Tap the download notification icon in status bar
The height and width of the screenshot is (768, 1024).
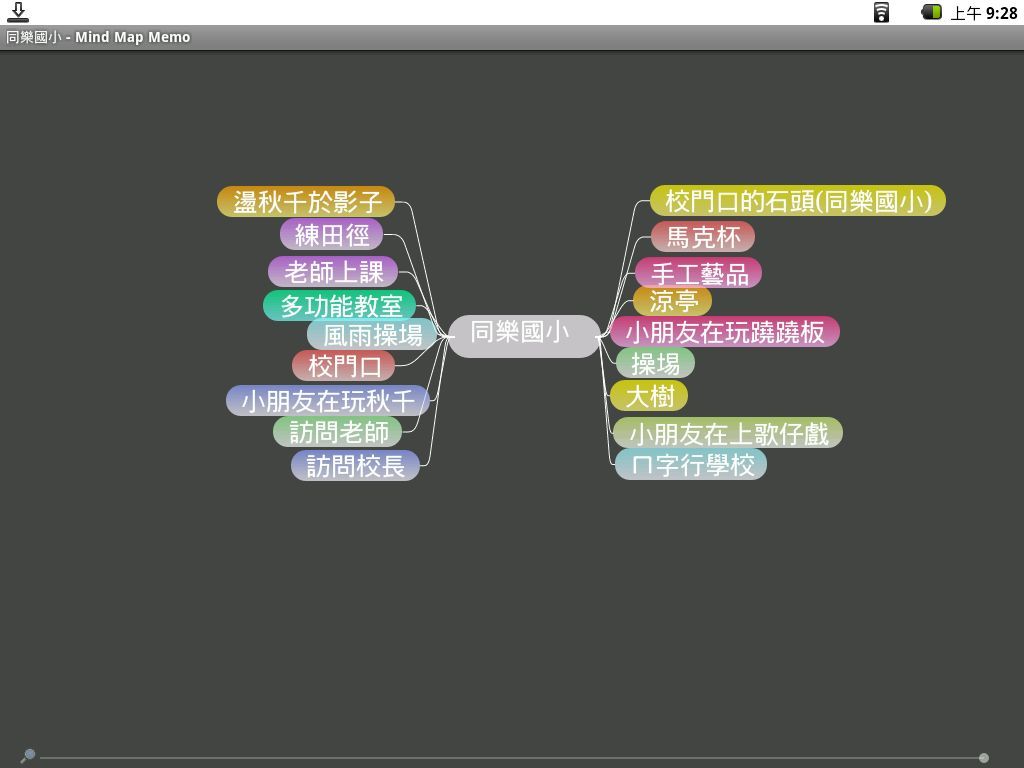pos(17,12)
